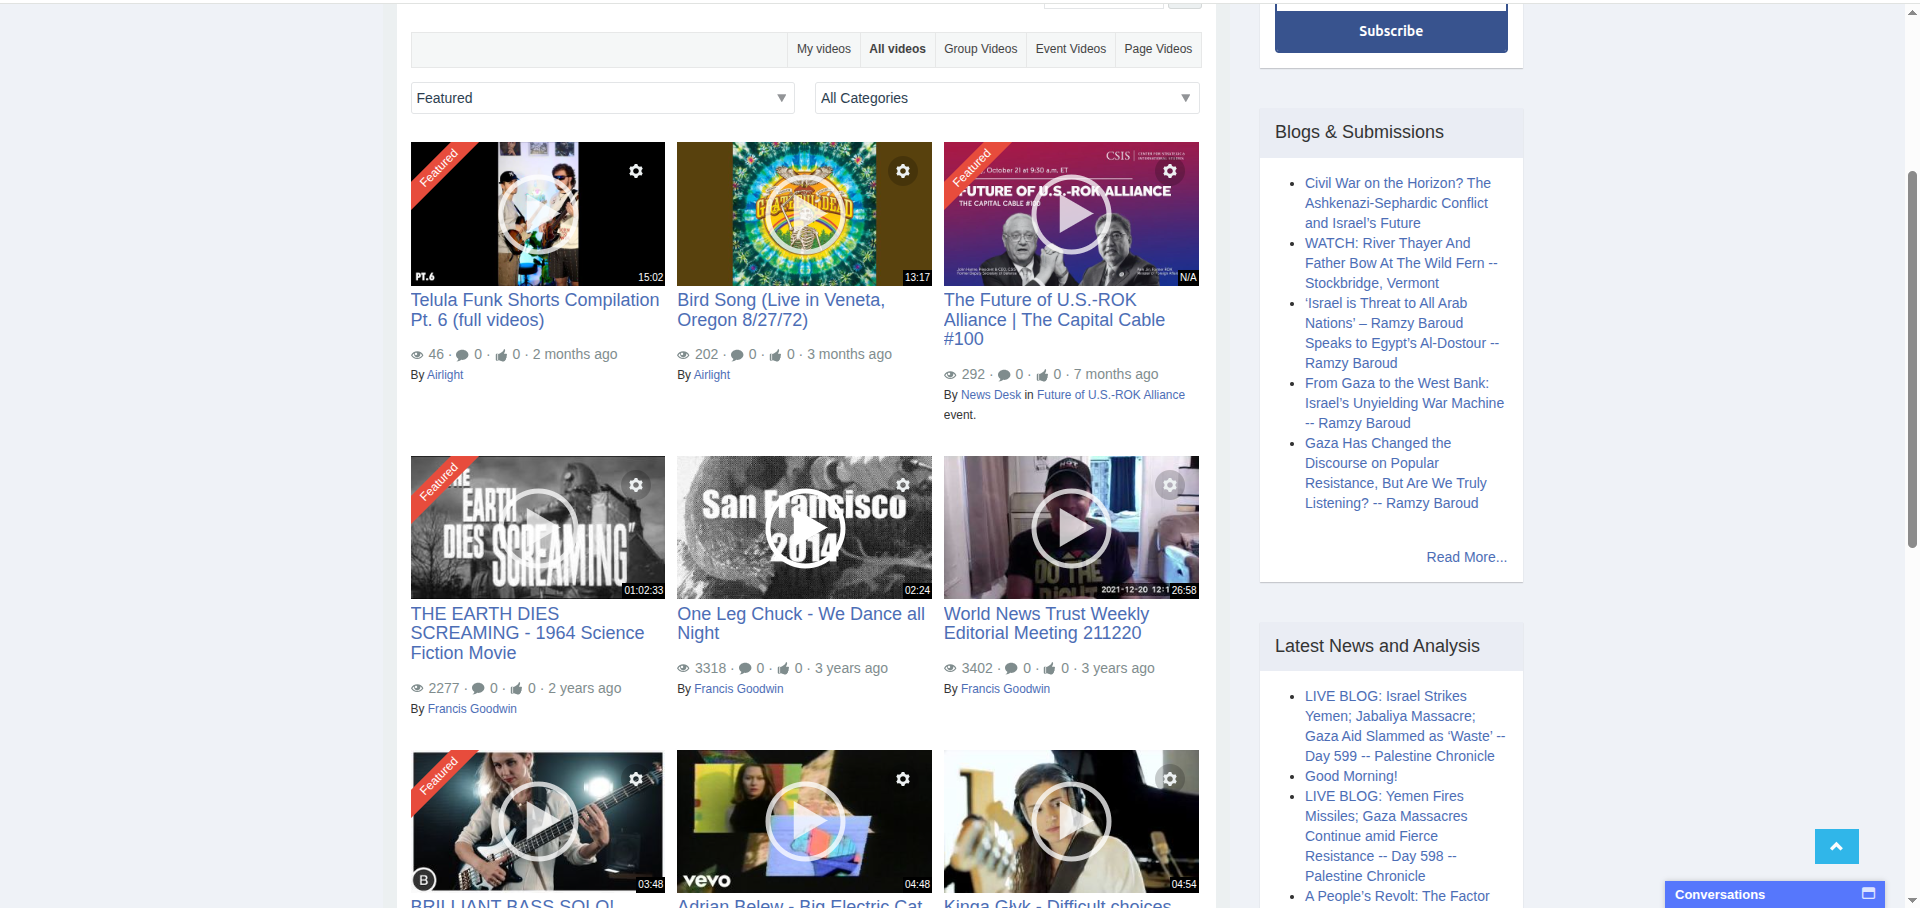The height and width of the screenshot is (908, 1920).
Task: Click the Subscribe button
Action: 1391,31
